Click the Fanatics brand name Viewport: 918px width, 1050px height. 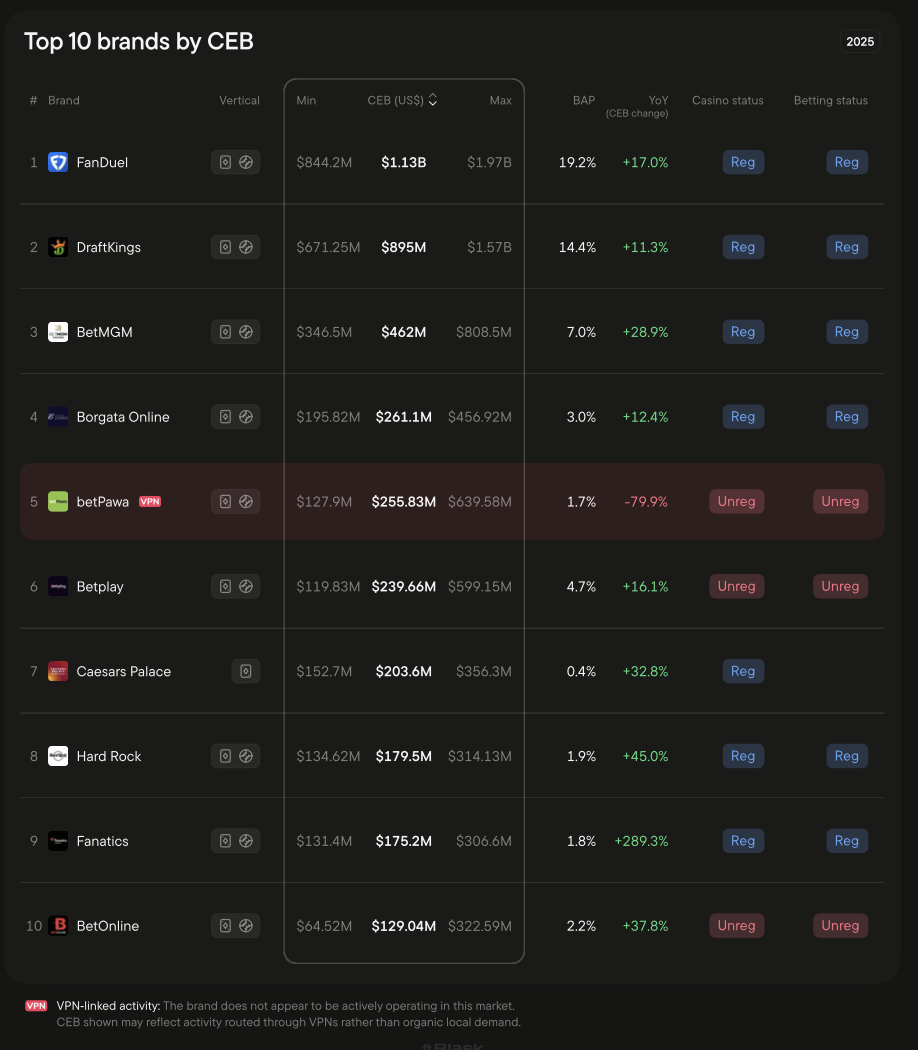click(102, 841)
